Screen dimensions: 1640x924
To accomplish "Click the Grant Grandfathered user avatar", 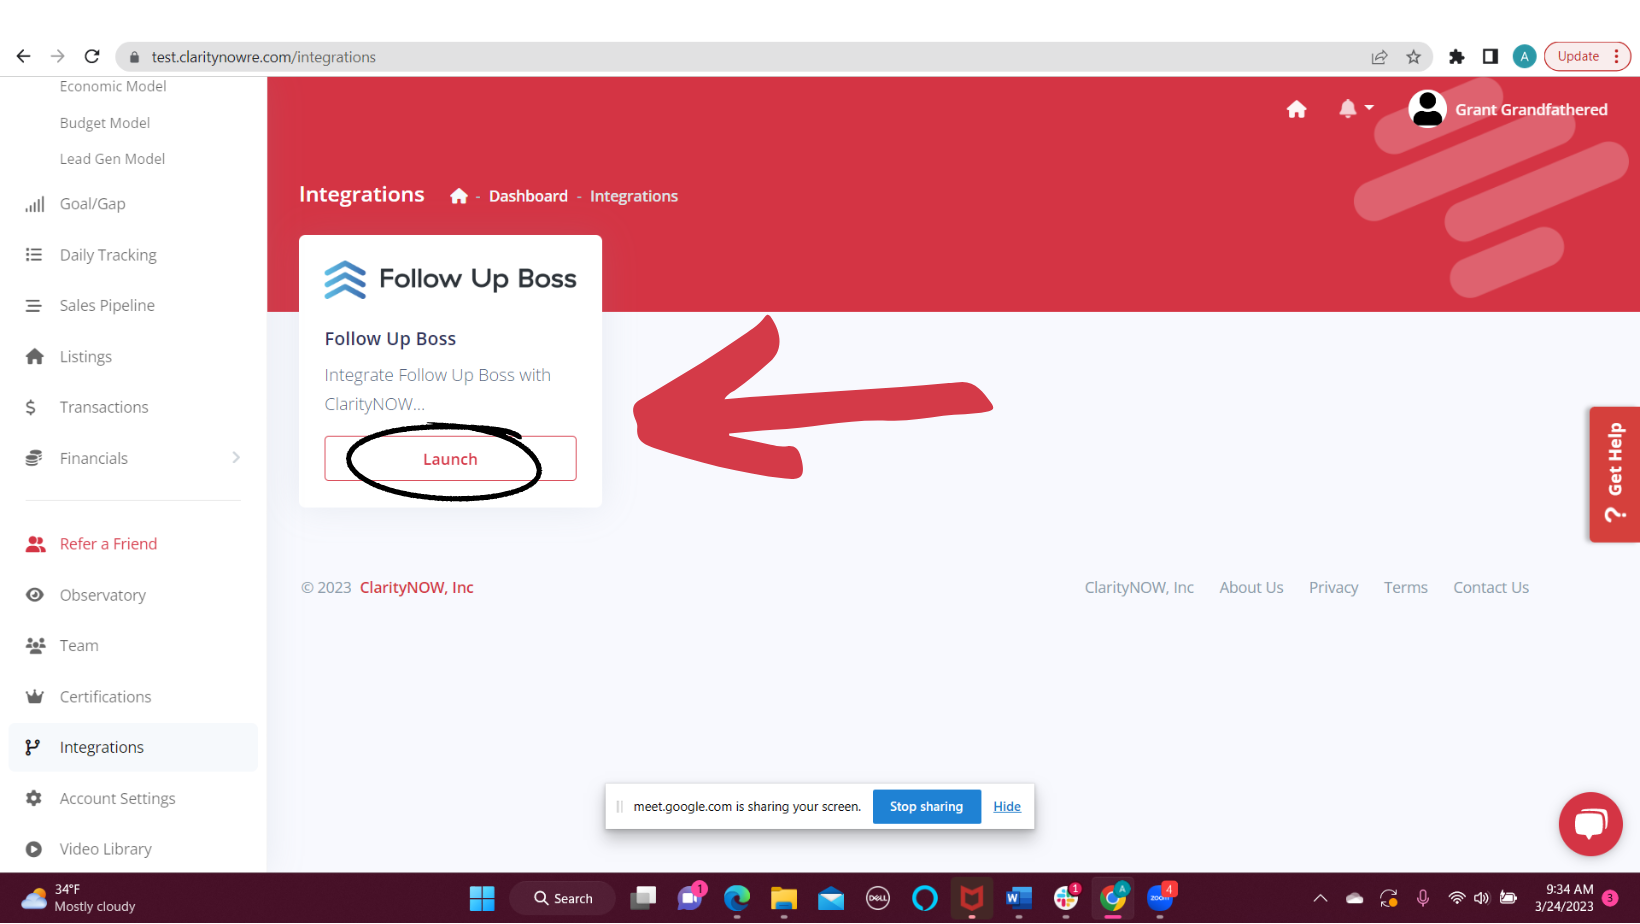I will [1427, 109].
